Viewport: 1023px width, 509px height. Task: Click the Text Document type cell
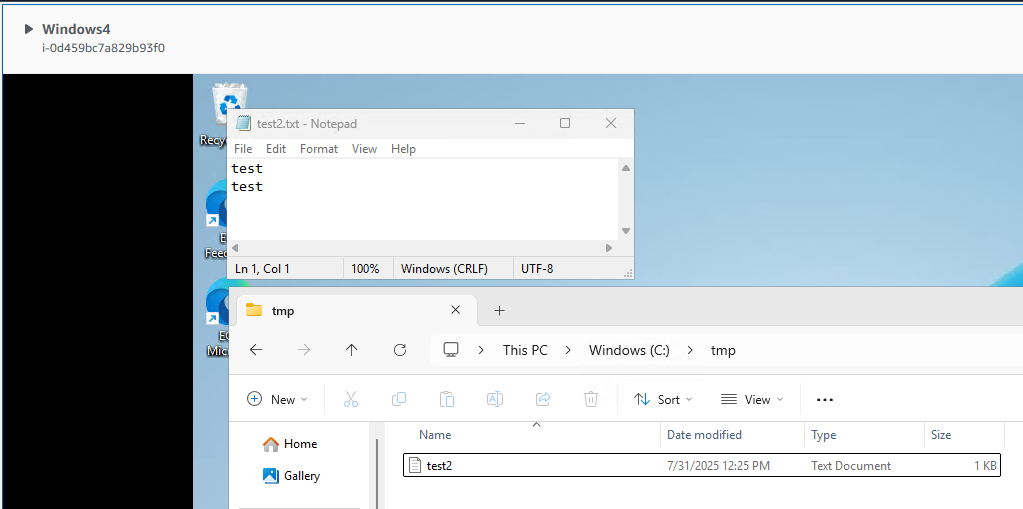[851, 466]
